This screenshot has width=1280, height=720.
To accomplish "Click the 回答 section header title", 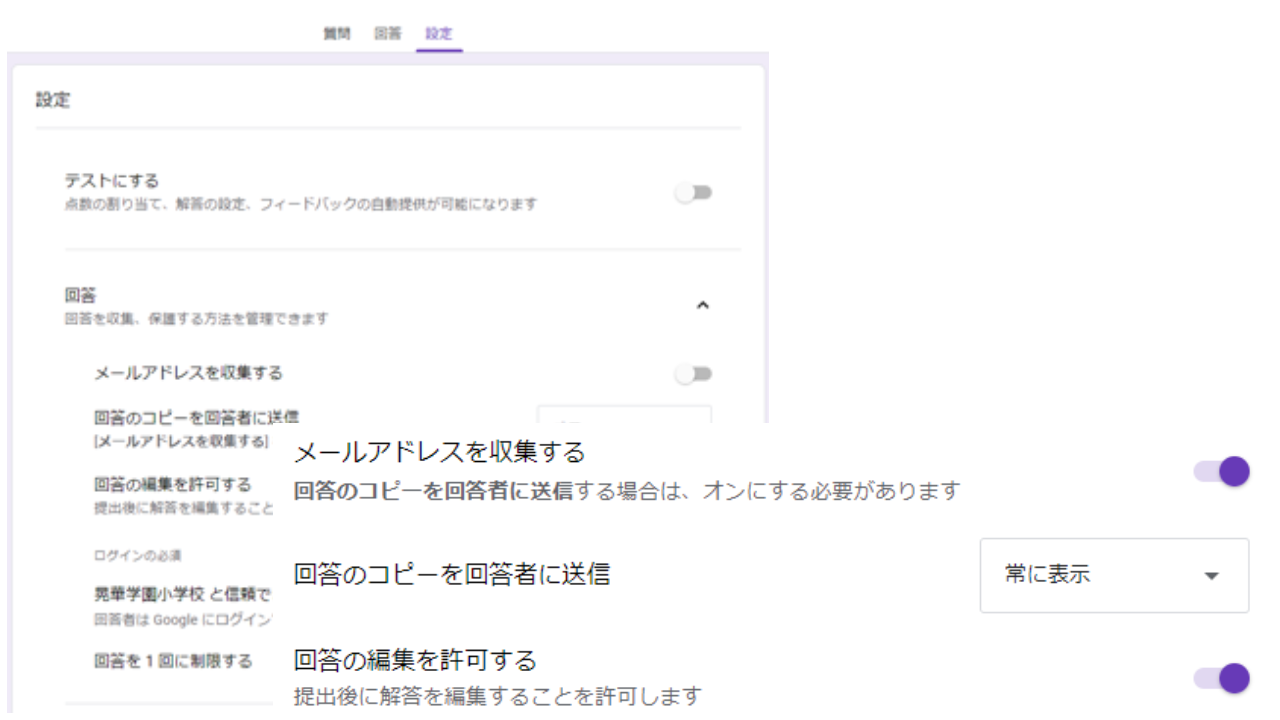I will (80, 296).
